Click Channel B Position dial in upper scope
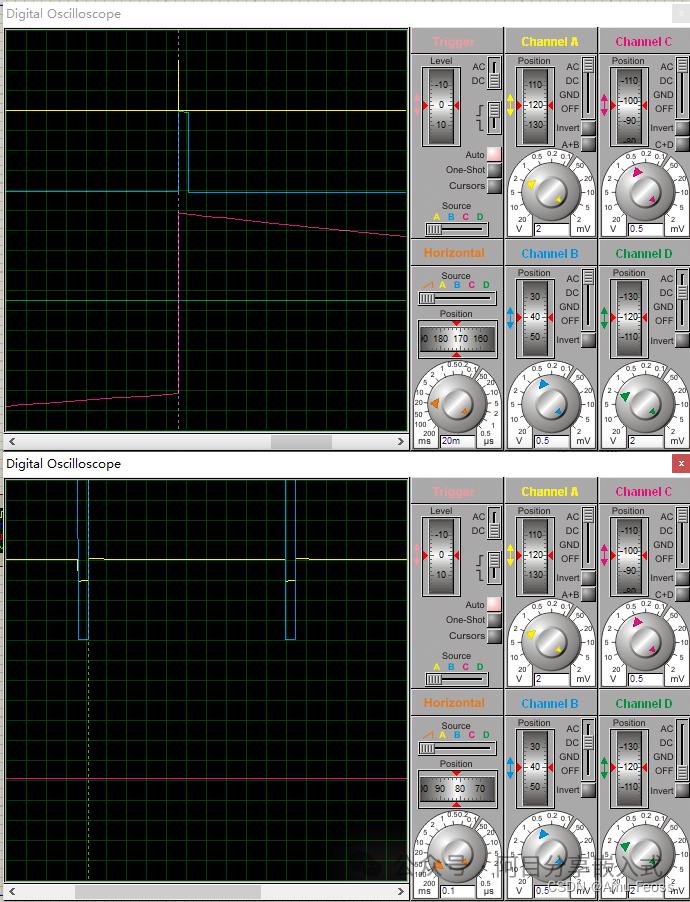690x902 pixels. pyautogui.click(x=535, y=318)
